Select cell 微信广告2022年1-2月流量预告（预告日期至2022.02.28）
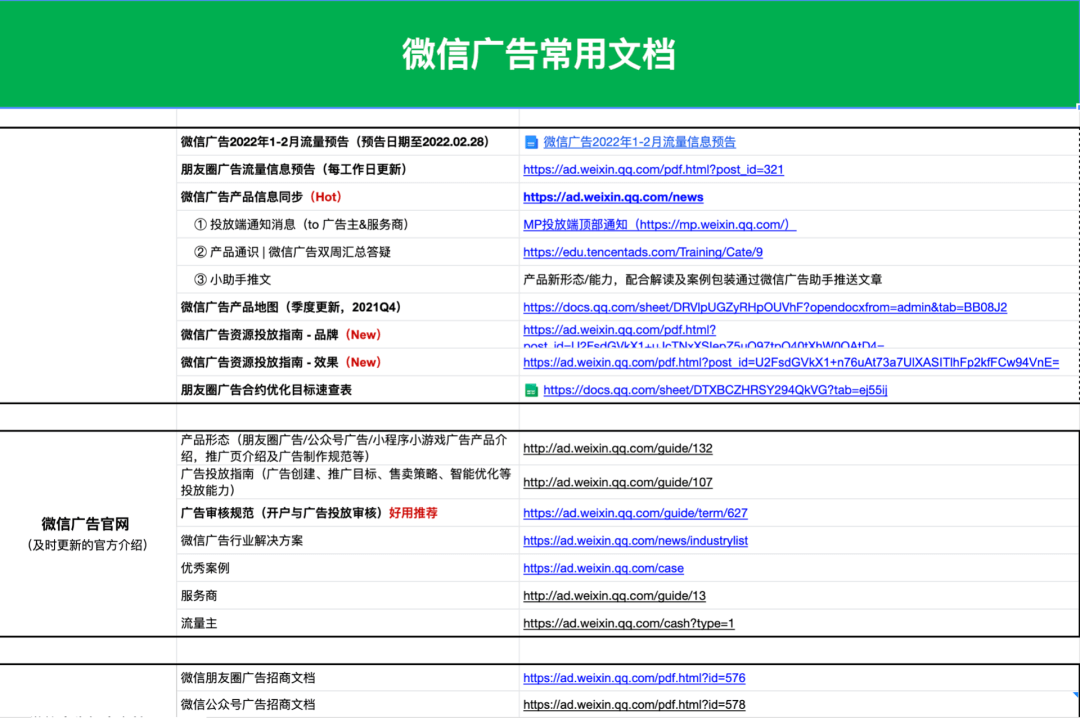The height and width of the screenshot is (718, 1080). pos(348,142)
